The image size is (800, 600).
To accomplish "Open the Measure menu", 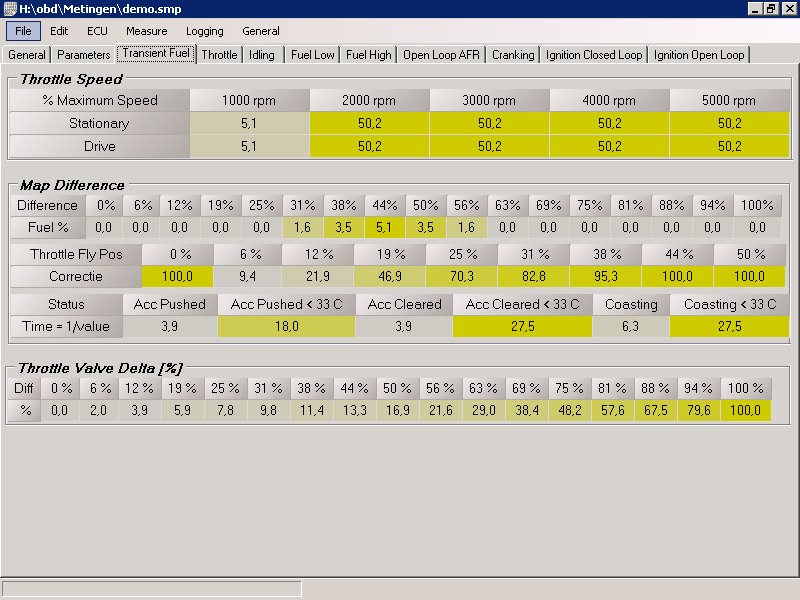I will click(146, 31).
